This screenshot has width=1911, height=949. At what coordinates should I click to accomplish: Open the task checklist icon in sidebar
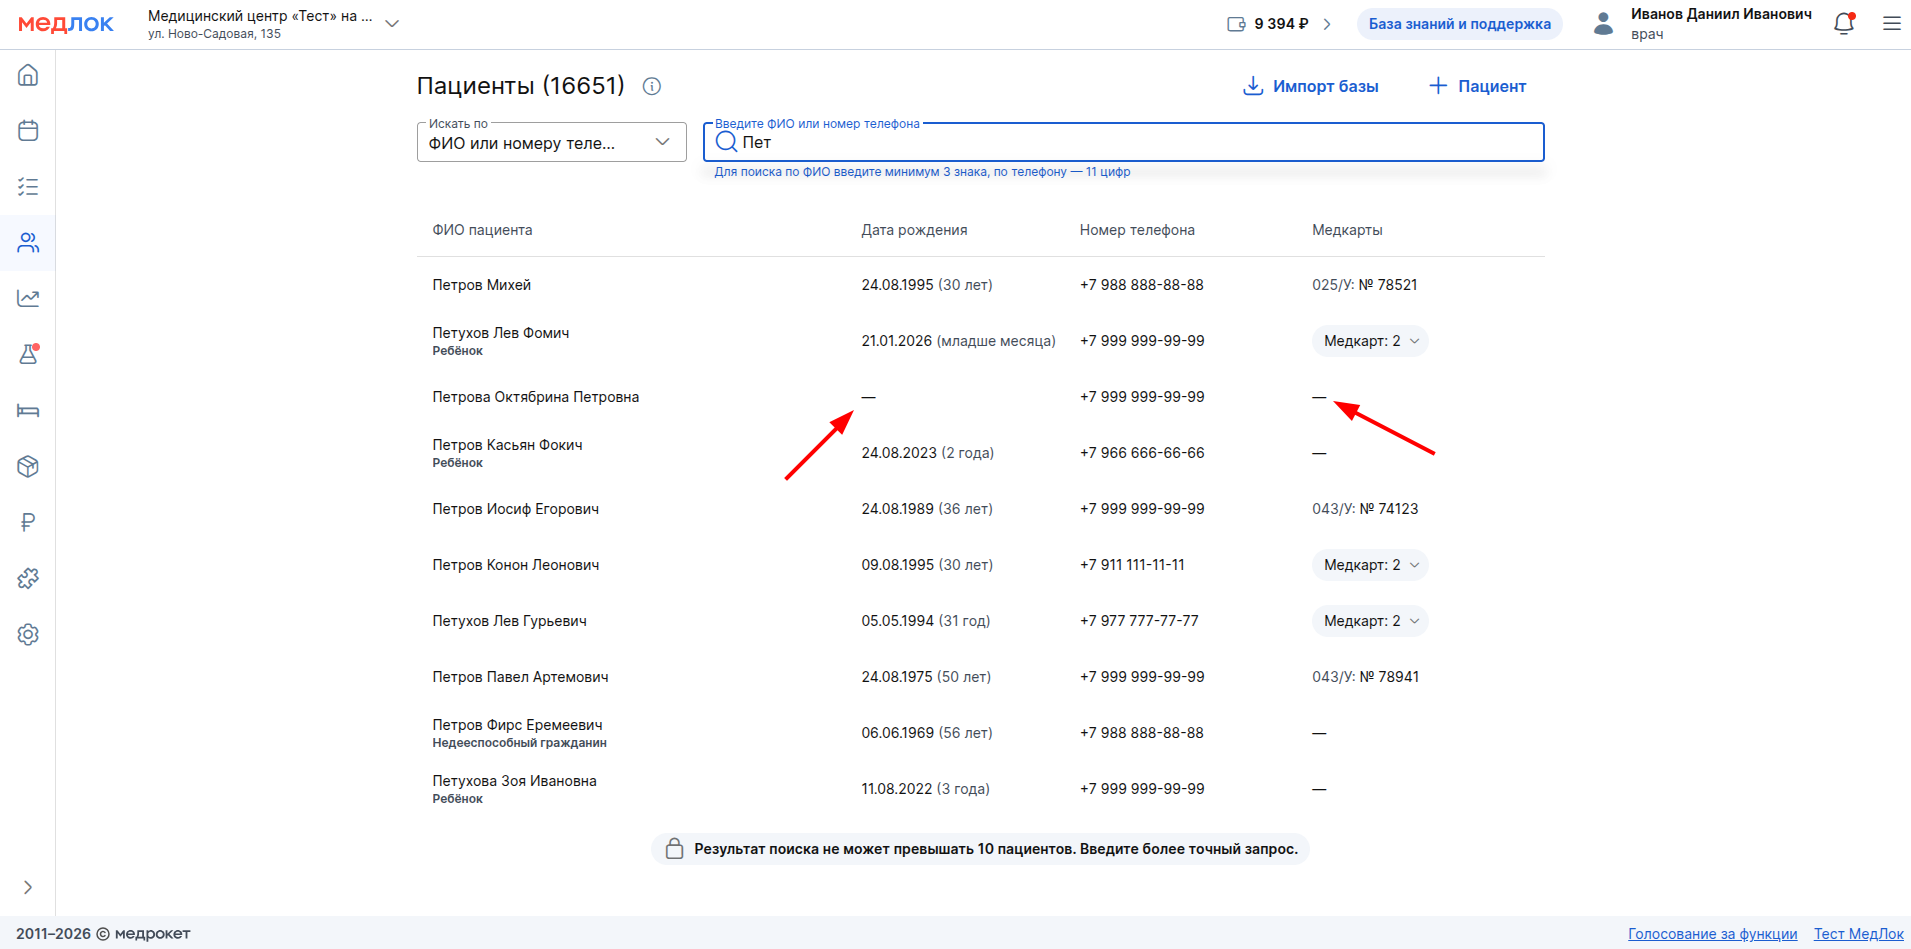pos(28,187)
